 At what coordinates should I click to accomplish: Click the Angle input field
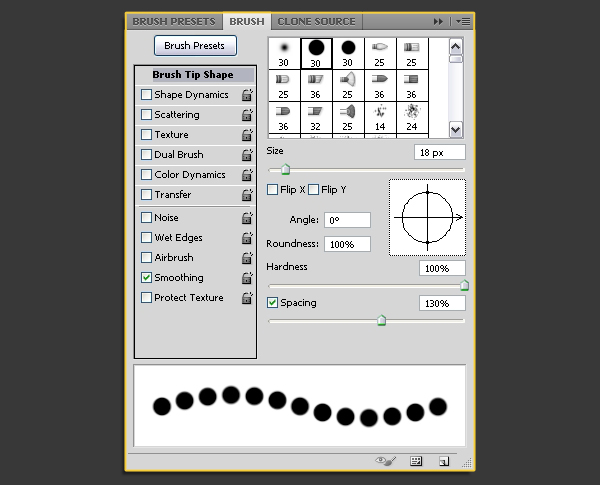click(x=347, y=220)
